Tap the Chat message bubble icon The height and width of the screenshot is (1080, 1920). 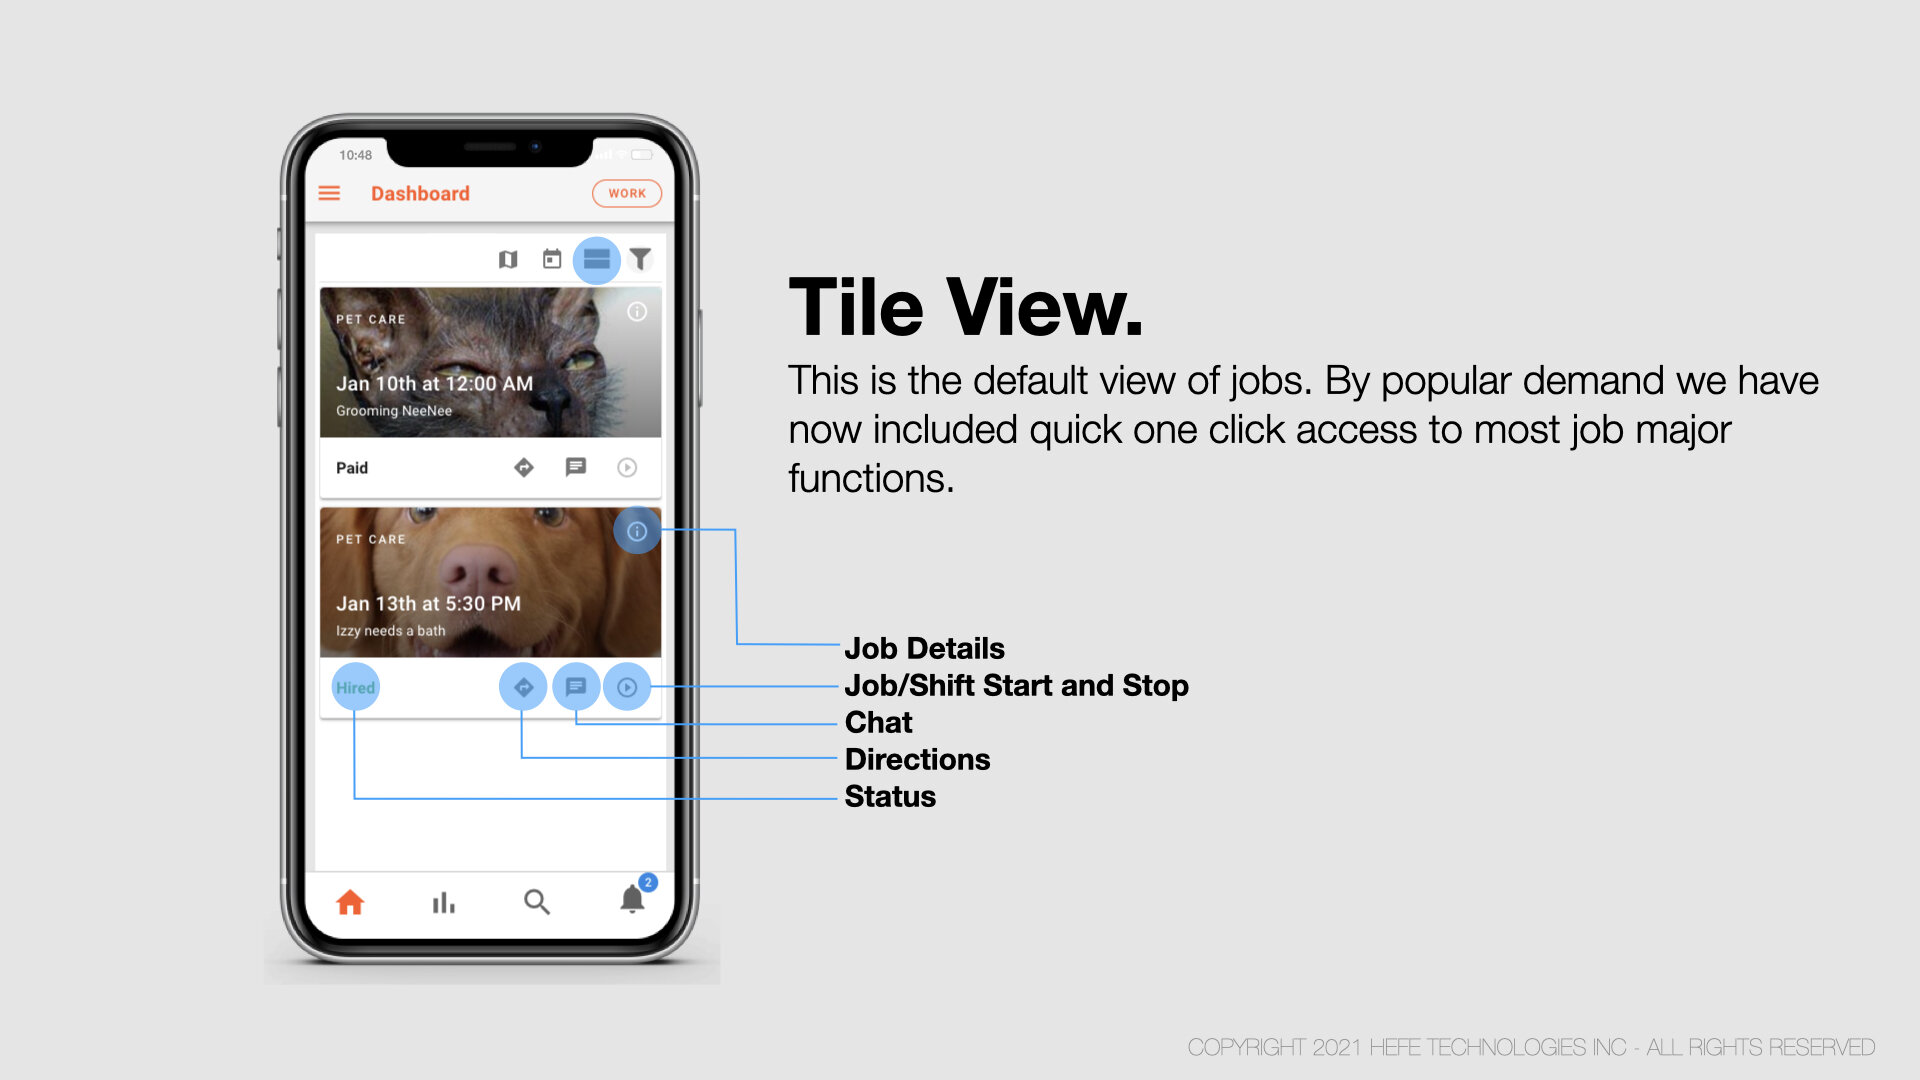(575, 686)
